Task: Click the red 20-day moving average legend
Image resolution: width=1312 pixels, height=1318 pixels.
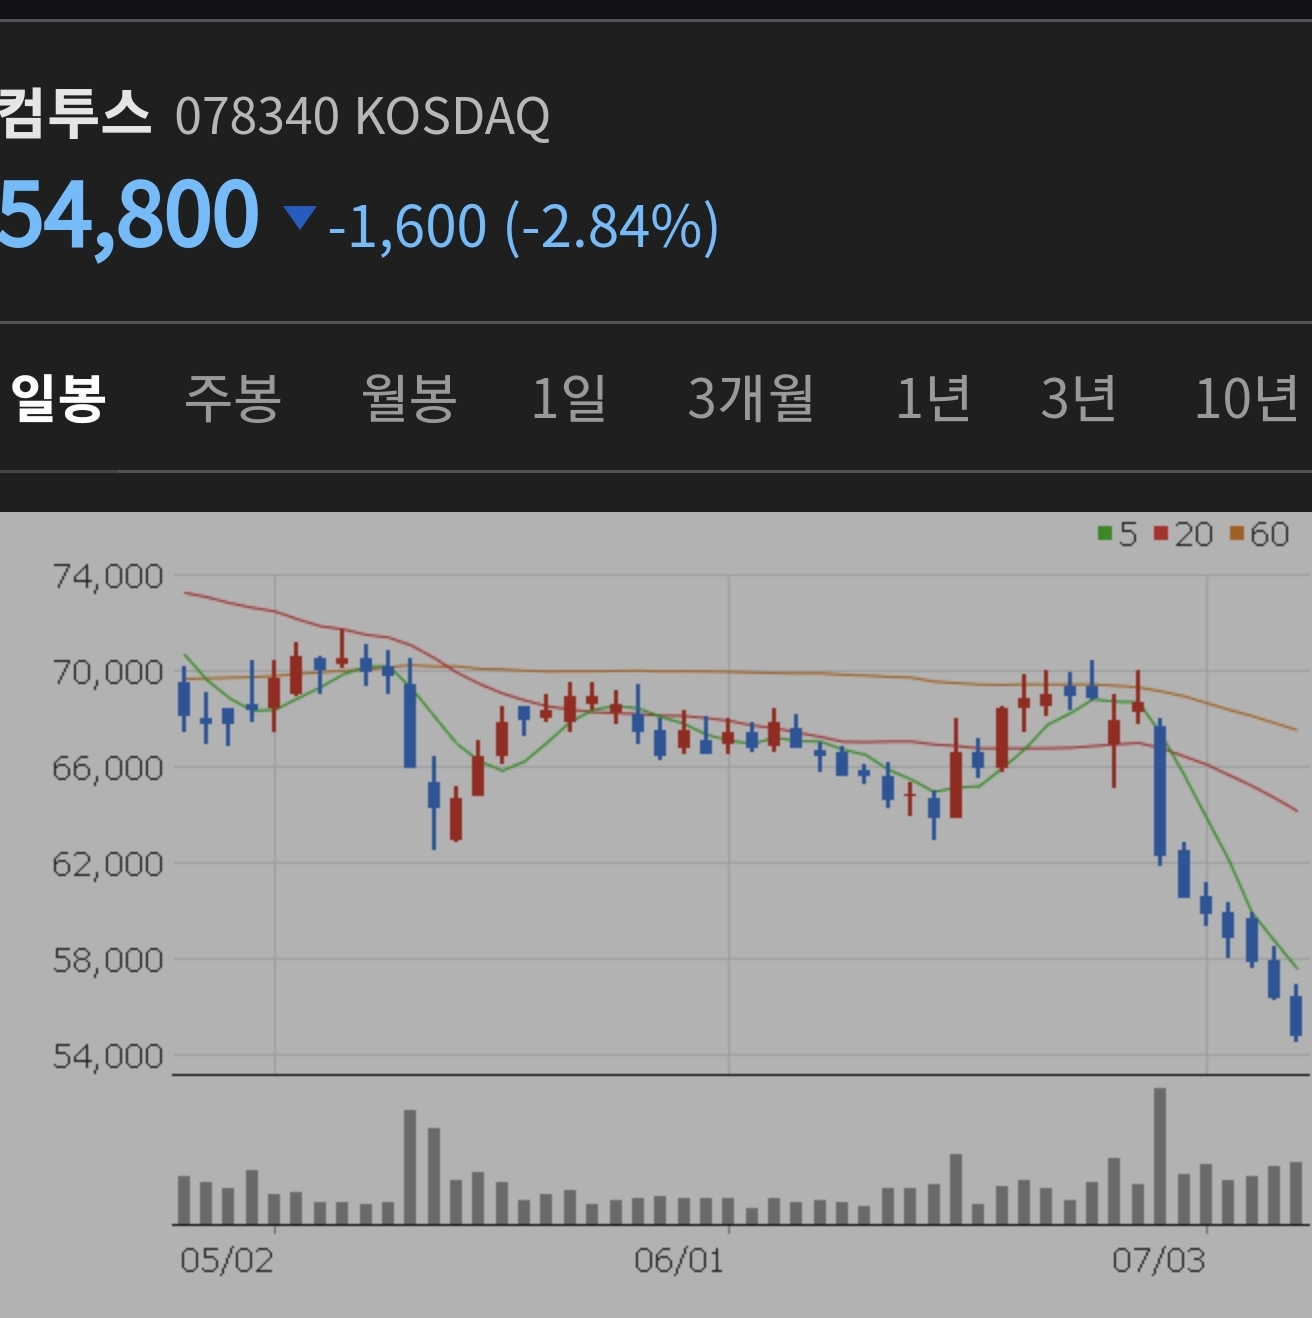Action: pos(1183,534)
